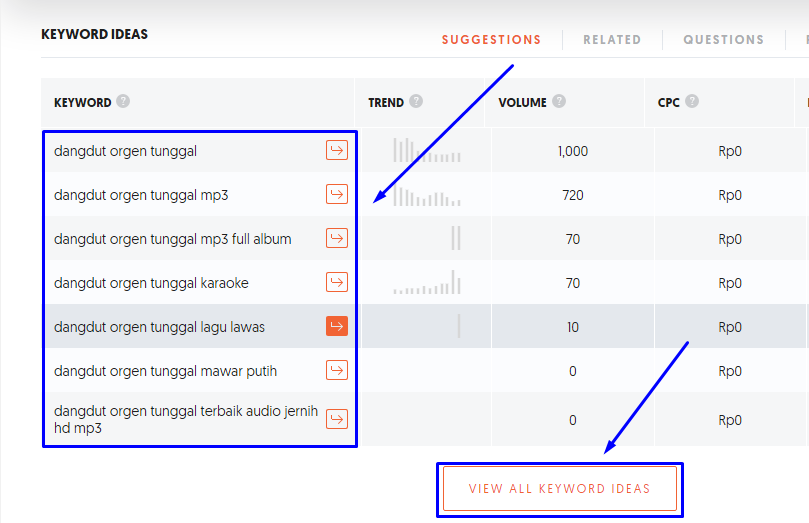Image resolution: width=809 pixels, height=523 pixels.
Task: Open the RELATED tab
Action: (612, 40)
